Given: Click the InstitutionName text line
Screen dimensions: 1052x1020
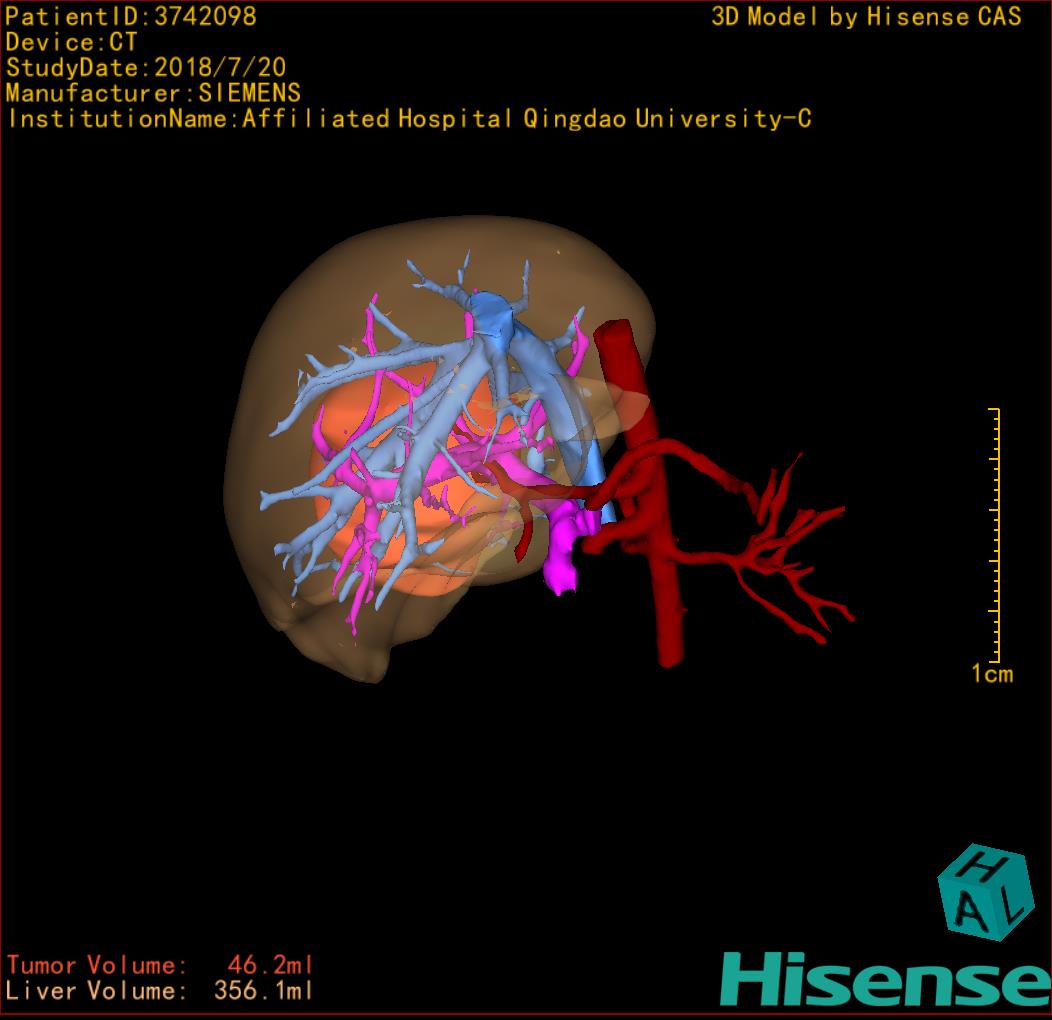Looking at the screenshot, I should pos(408,119).
